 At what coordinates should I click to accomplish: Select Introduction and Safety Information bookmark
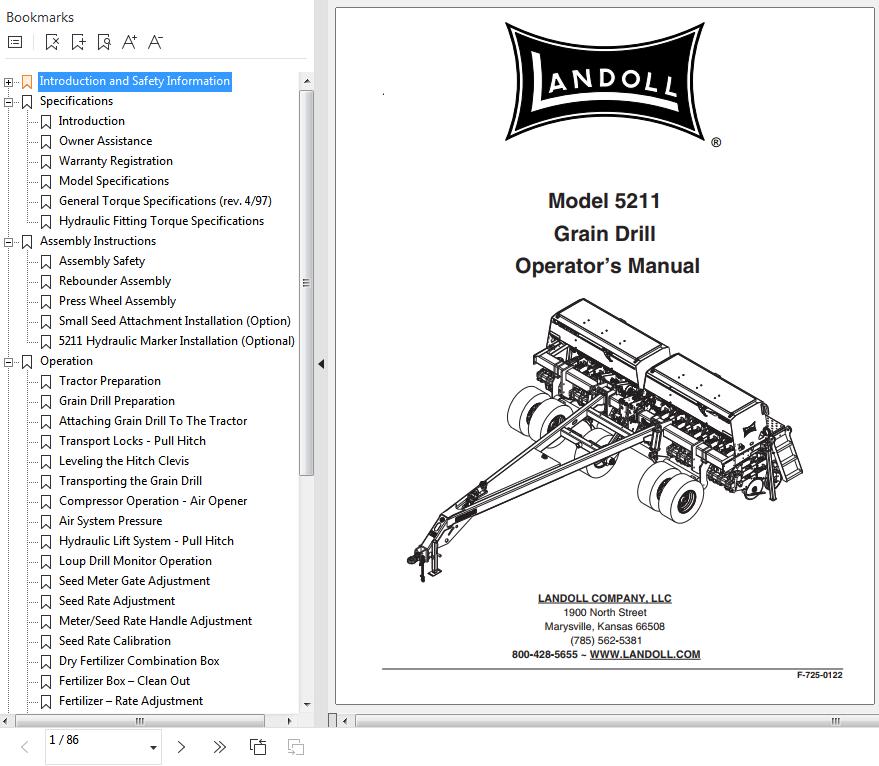[135, 81]
